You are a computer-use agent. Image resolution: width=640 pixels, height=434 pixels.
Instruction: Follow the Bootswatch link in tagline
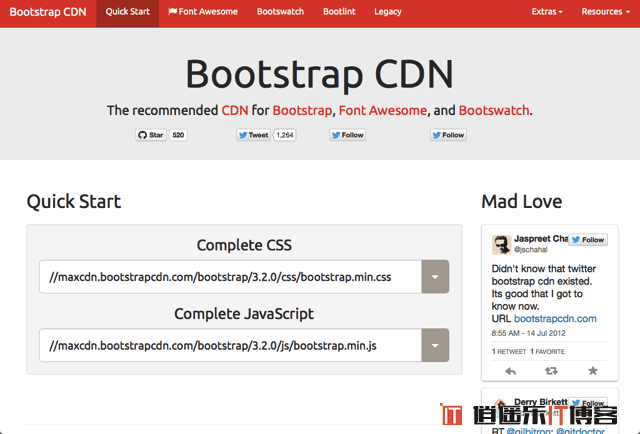tap(494, 110)
